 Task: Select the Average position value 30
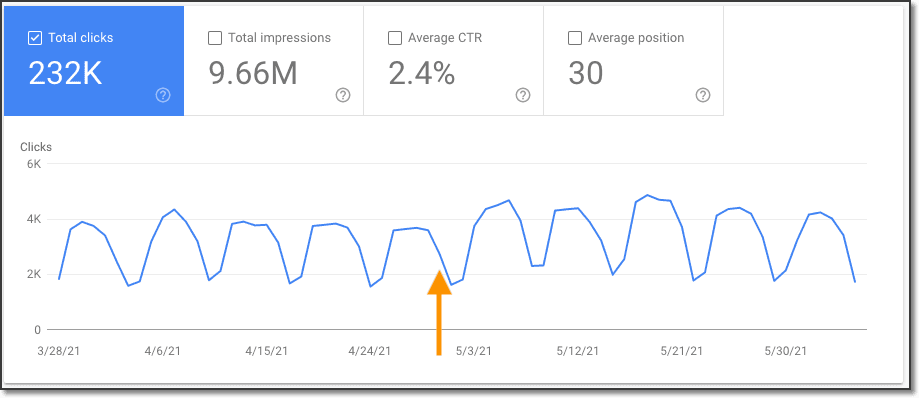coord(586,74)
